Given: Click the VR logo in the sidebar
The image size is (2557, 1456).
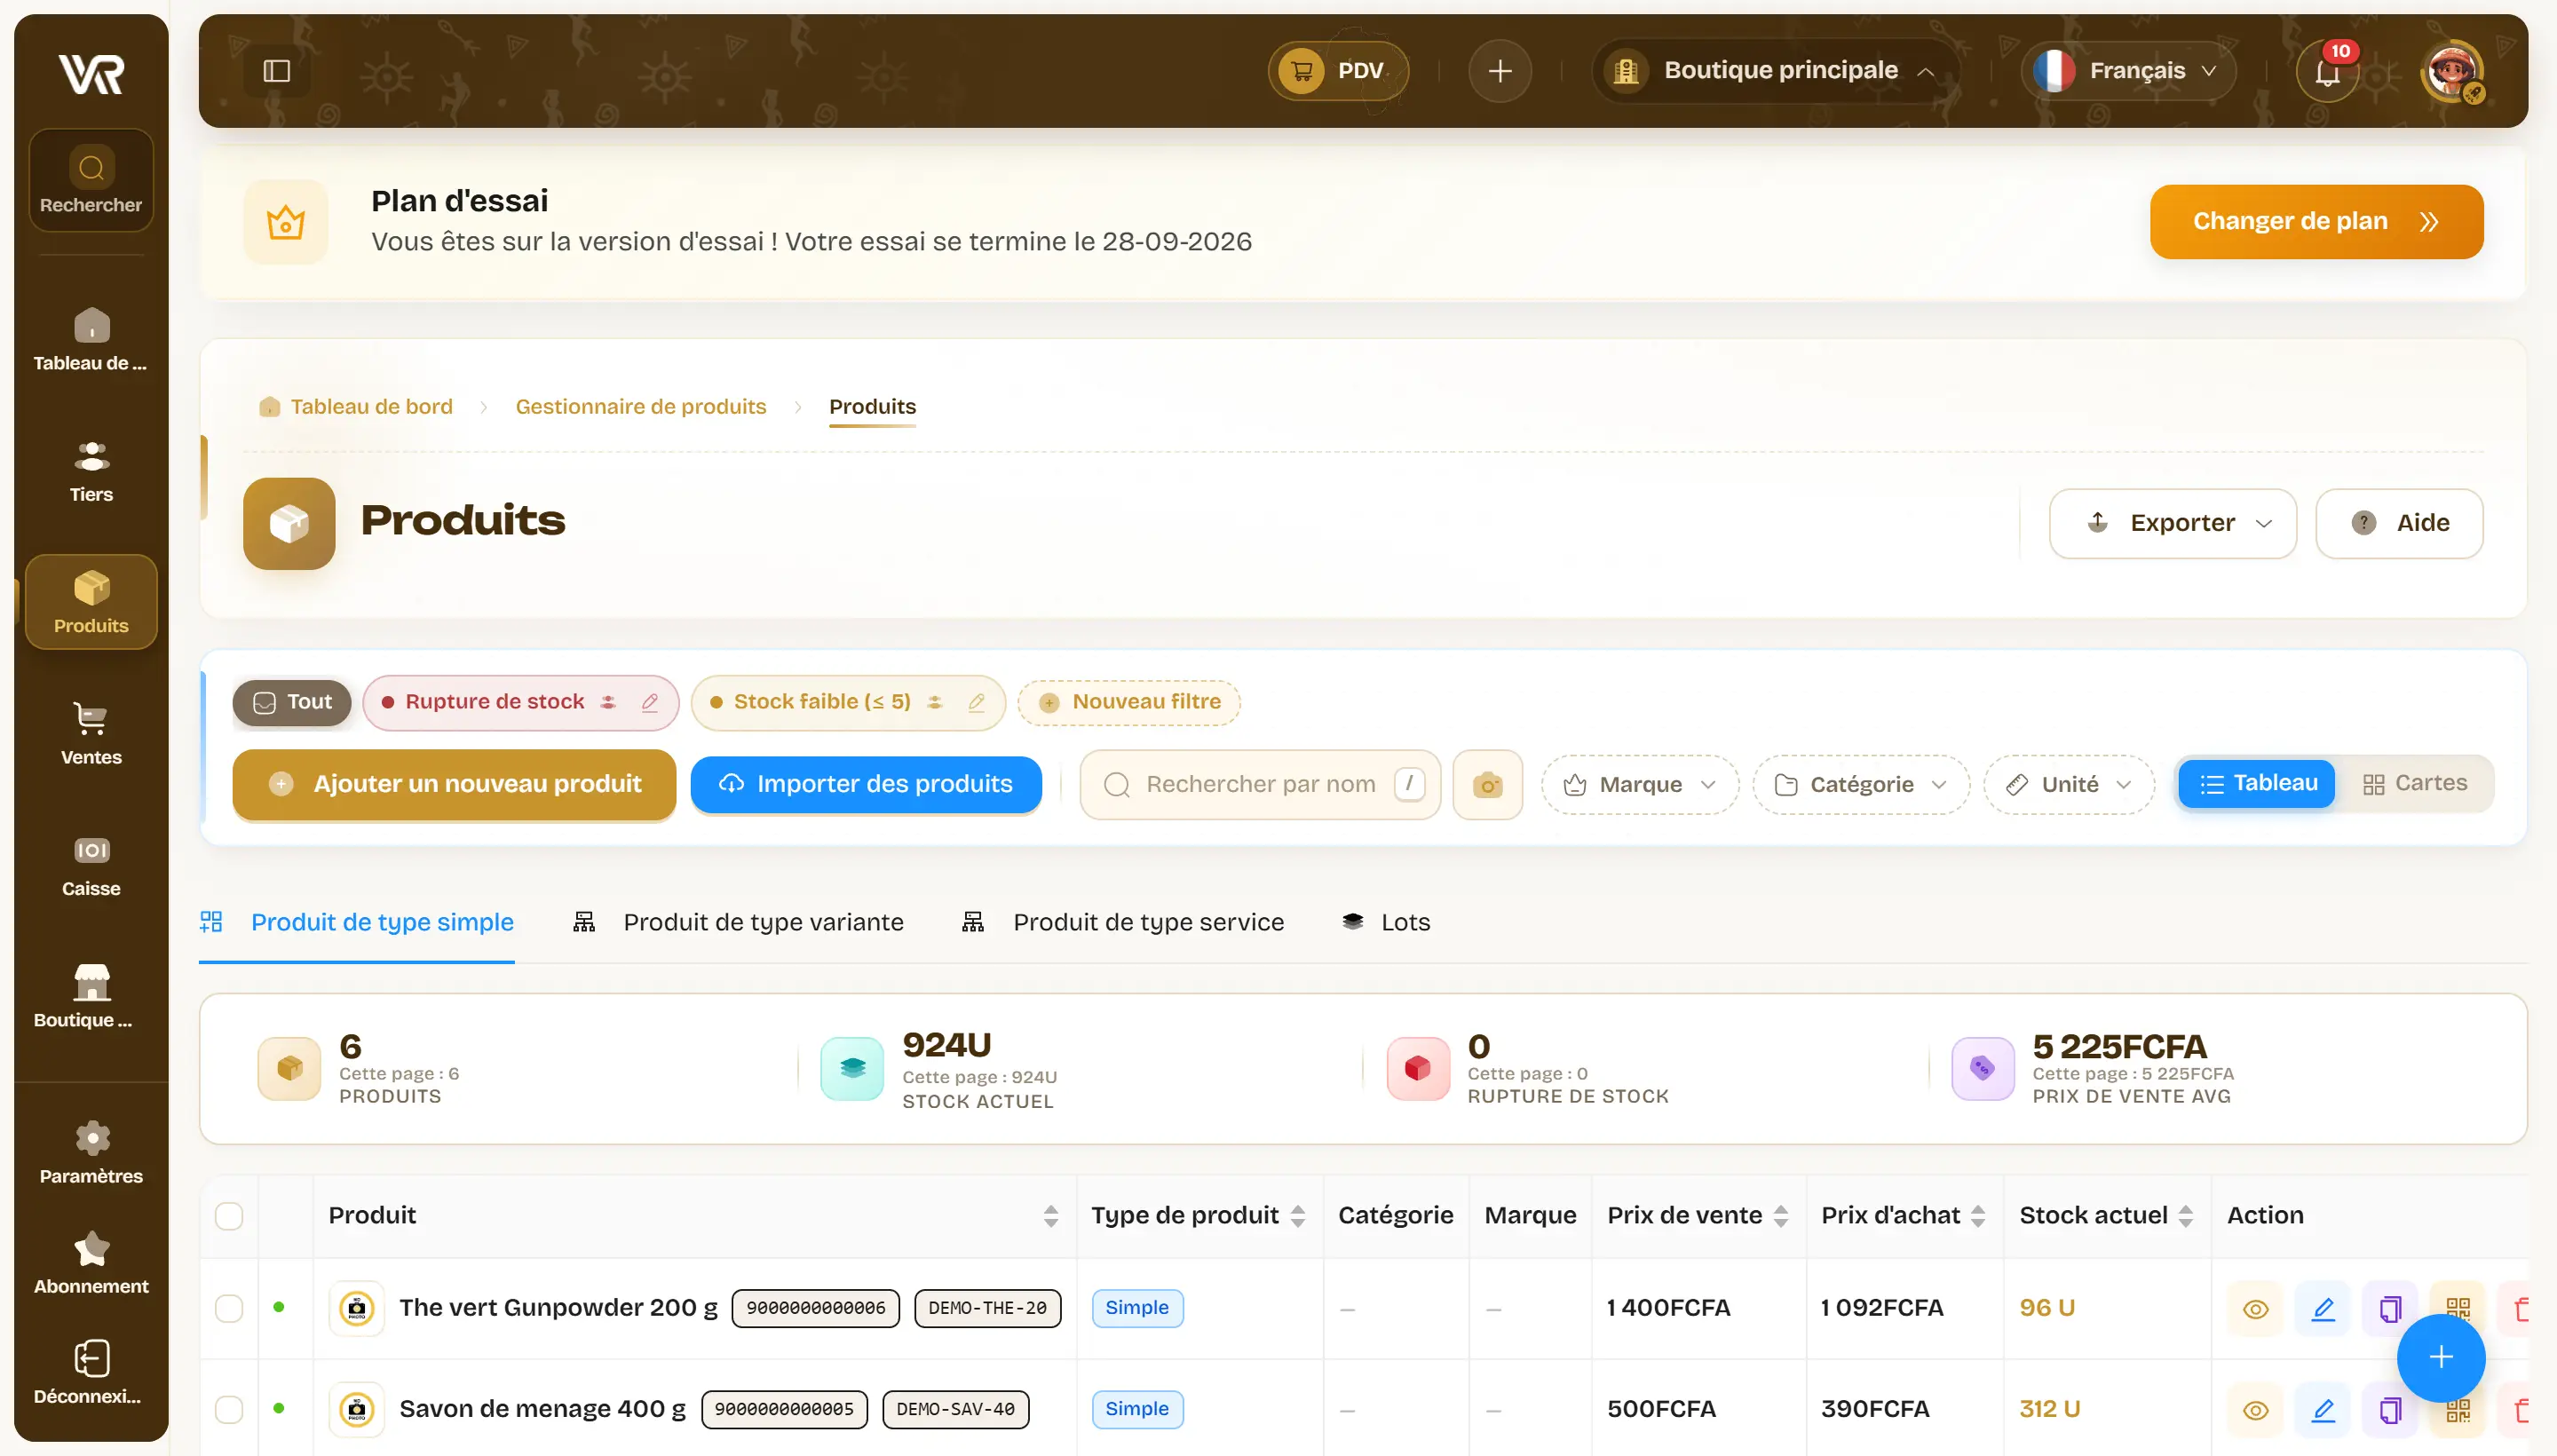Looking at the screenshot, I should click(91, 73).
